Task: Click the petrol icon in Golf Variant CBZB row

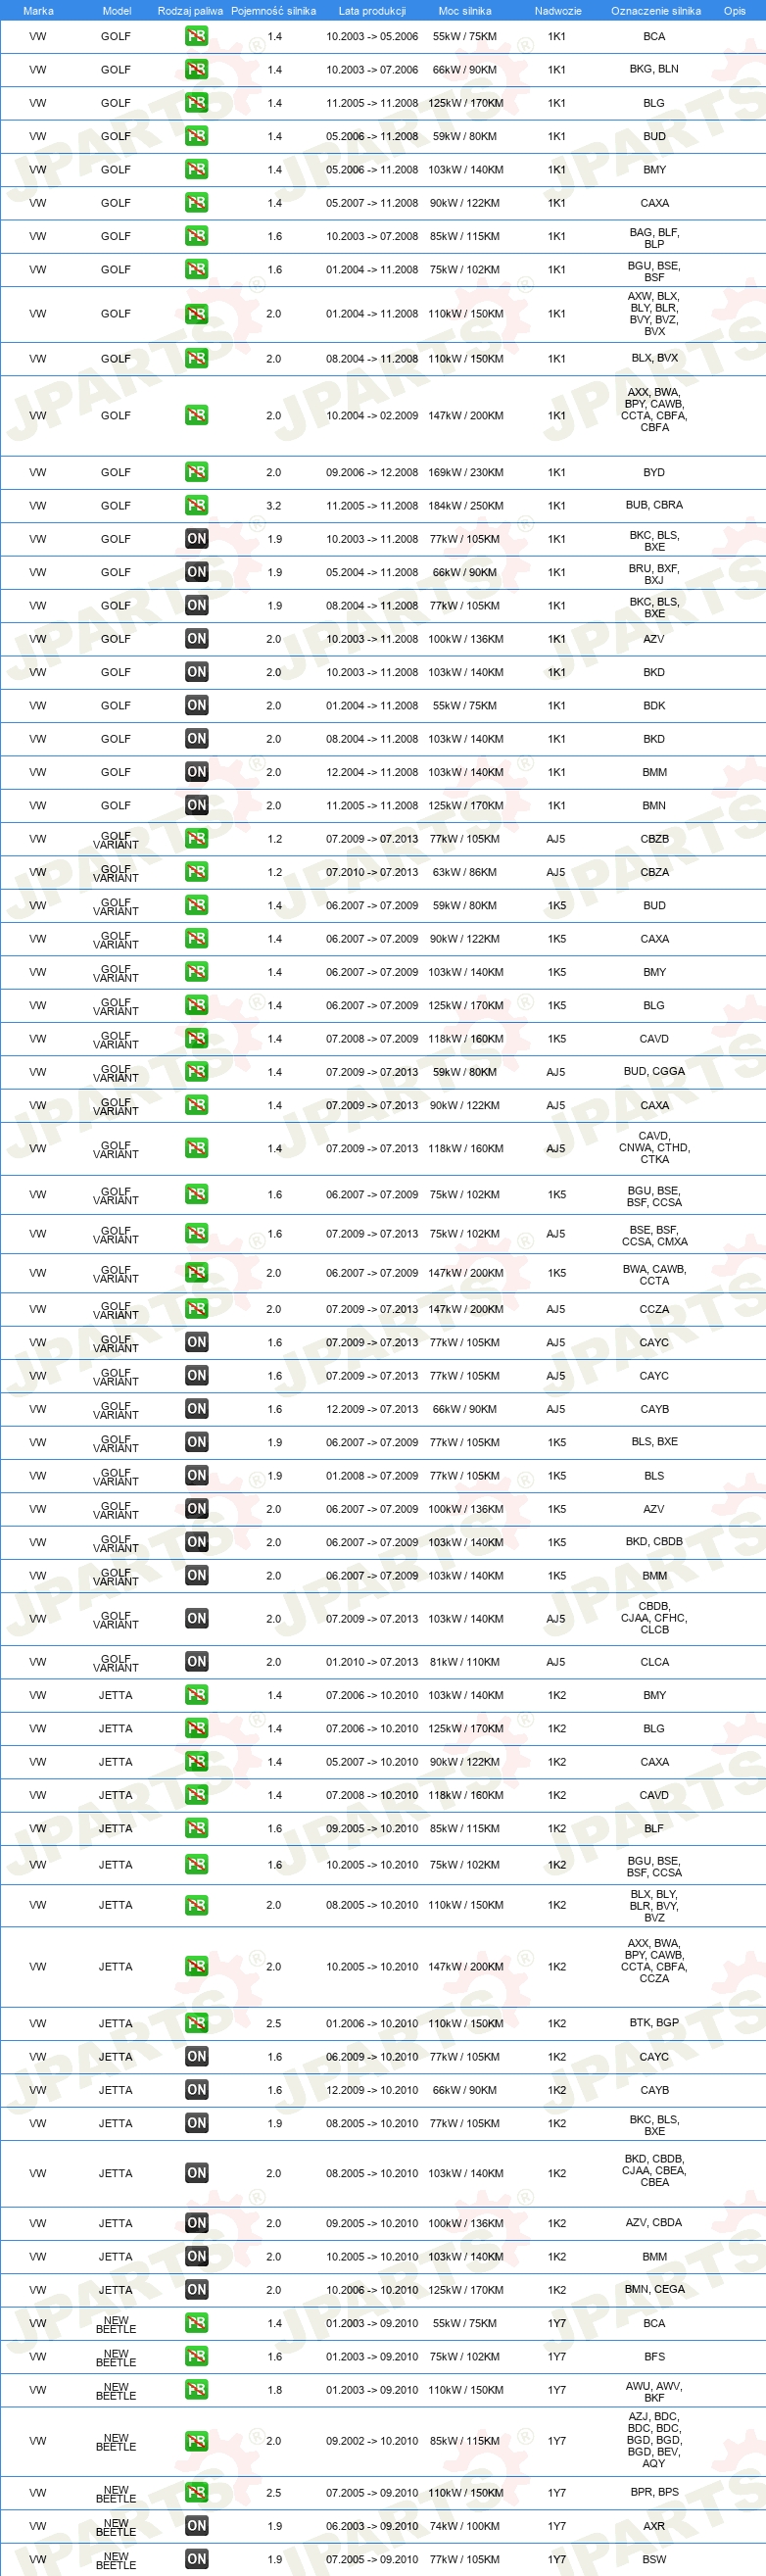Action: pos(197,839)
